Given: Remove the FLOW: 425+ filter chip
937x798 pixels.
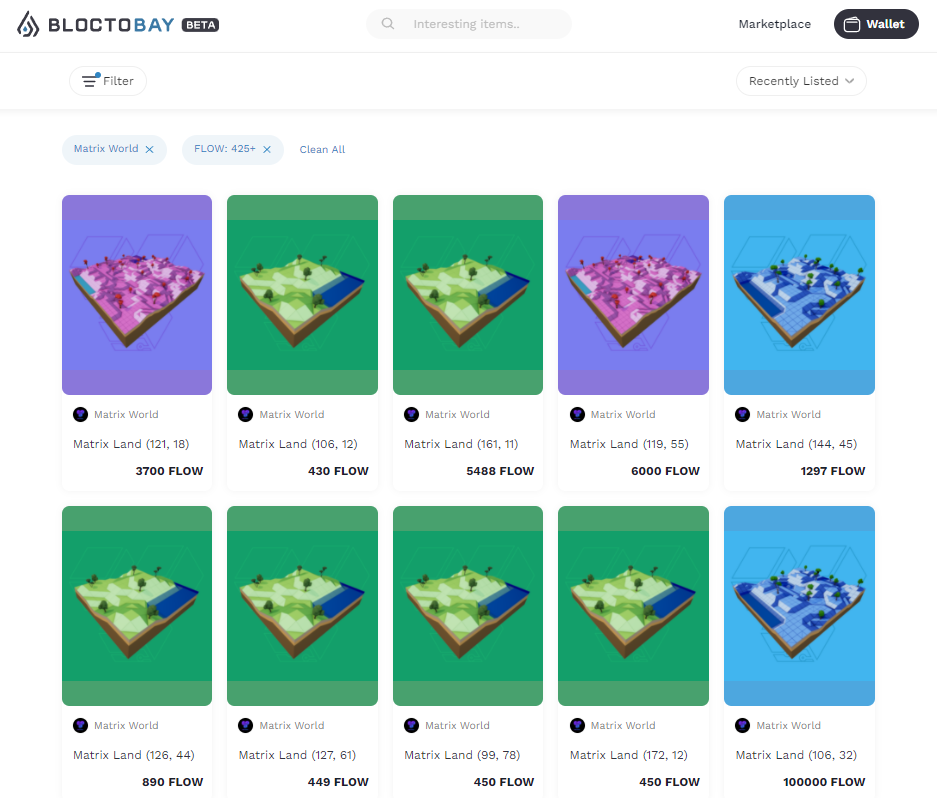Looking at the screenshot, I should tap(267, 149).
